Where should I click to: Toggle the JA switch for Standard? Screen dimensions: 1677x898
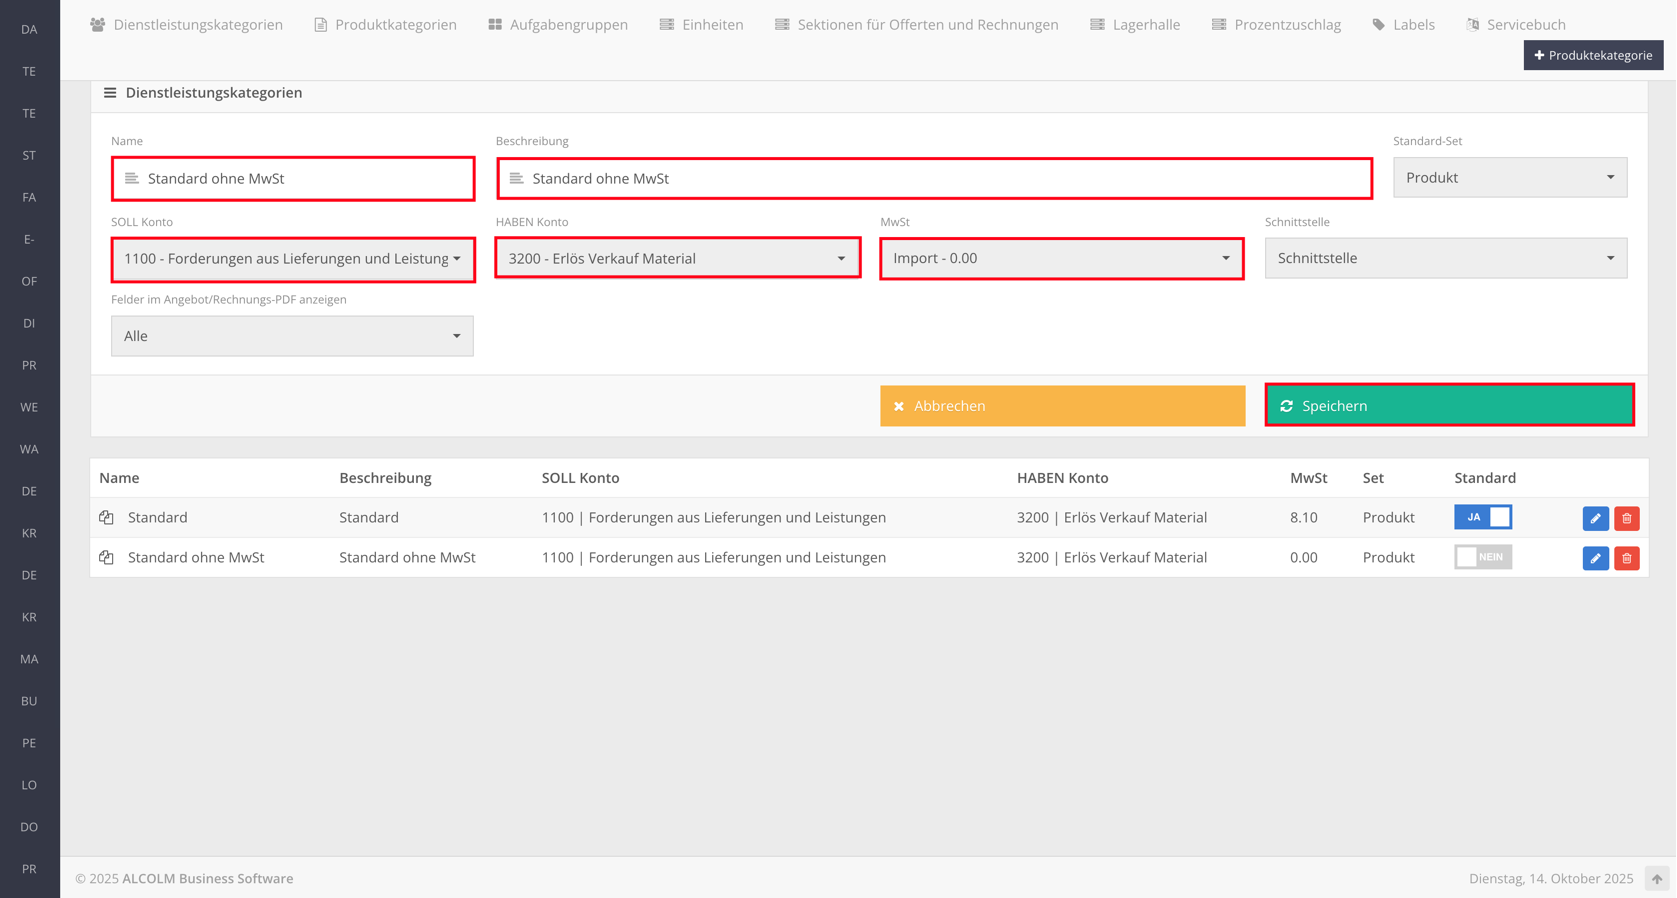1482,517
